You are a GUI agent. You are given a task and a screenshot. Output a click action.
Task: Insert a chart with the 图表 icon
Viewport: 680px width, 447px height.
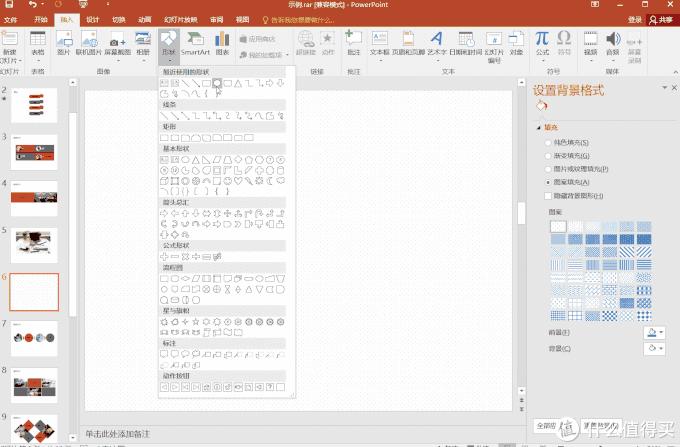[x=222, y=44]
